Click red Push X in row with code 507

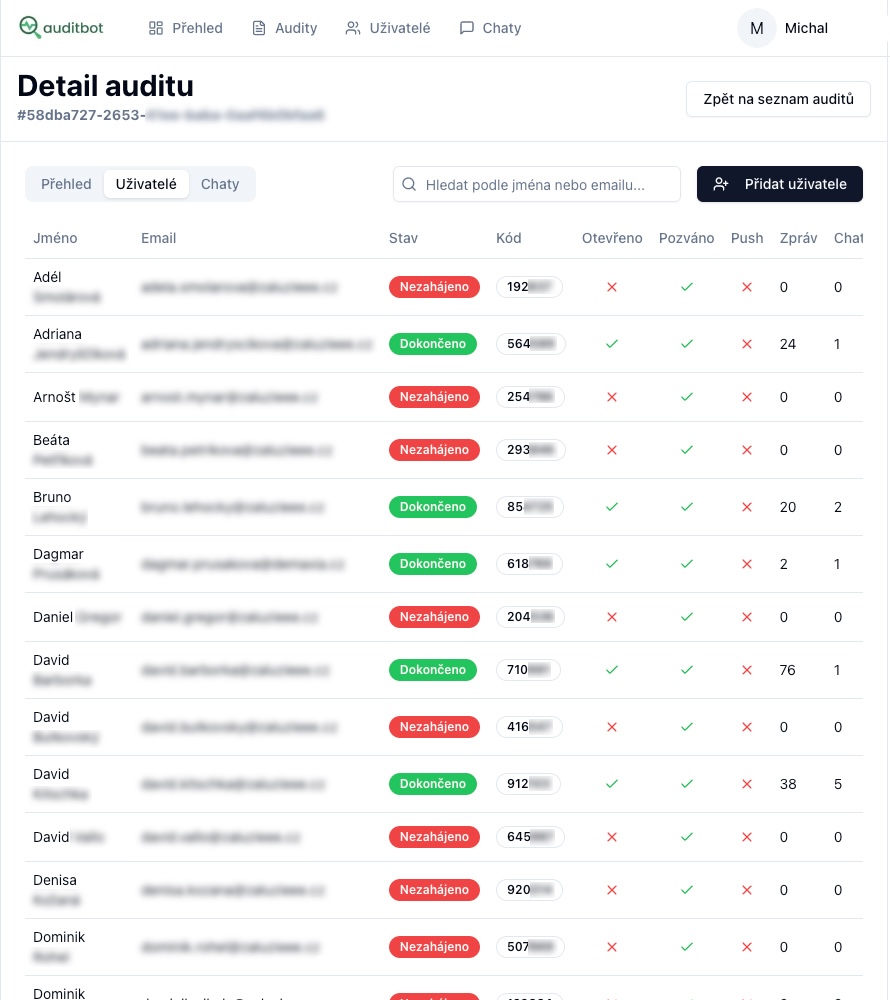click(747, 946)
